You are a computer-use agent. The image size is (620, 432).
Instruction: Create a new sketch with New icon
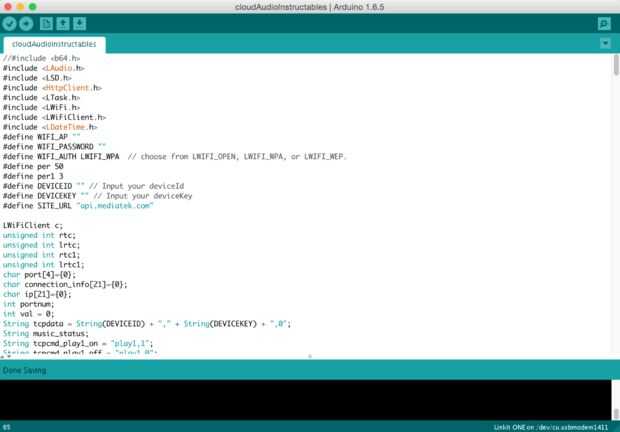(x=46, y=24)
